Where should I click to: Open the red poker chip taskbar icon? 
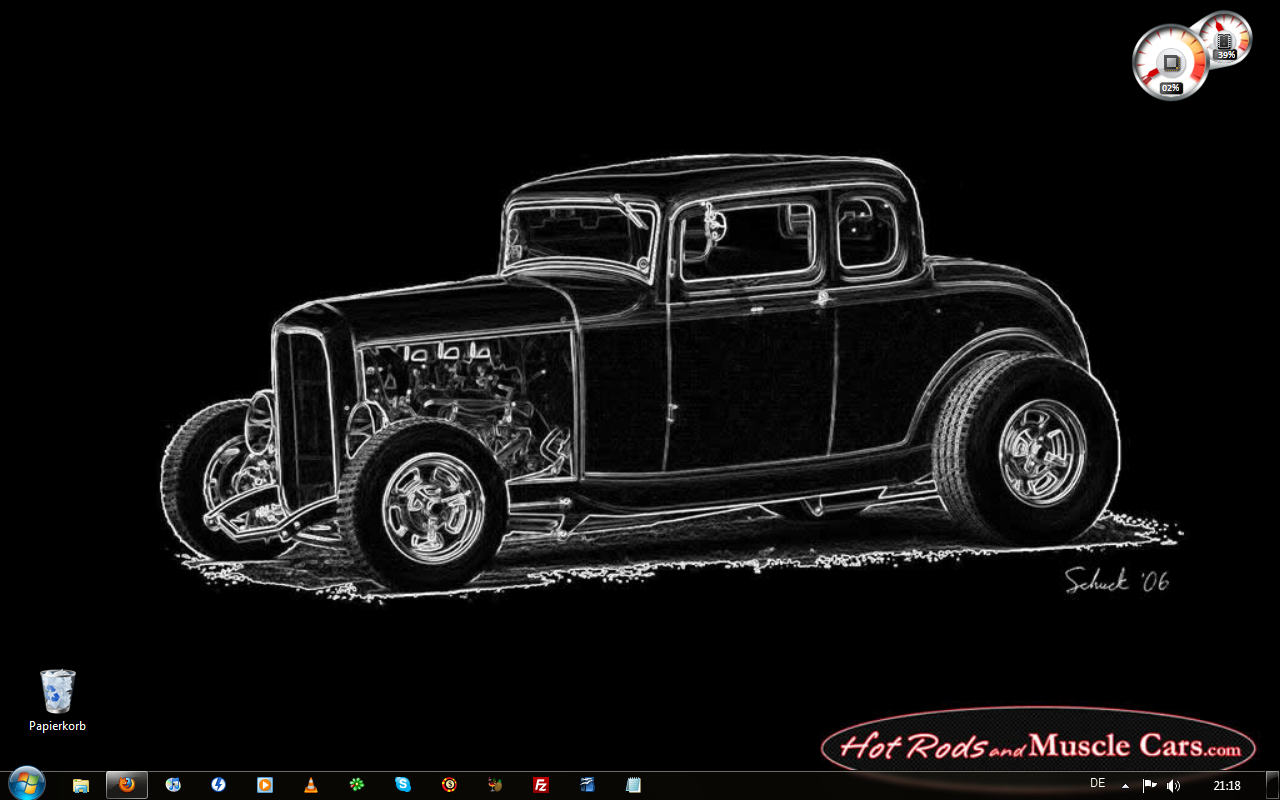pyautogui.click(x=449, y=785)
